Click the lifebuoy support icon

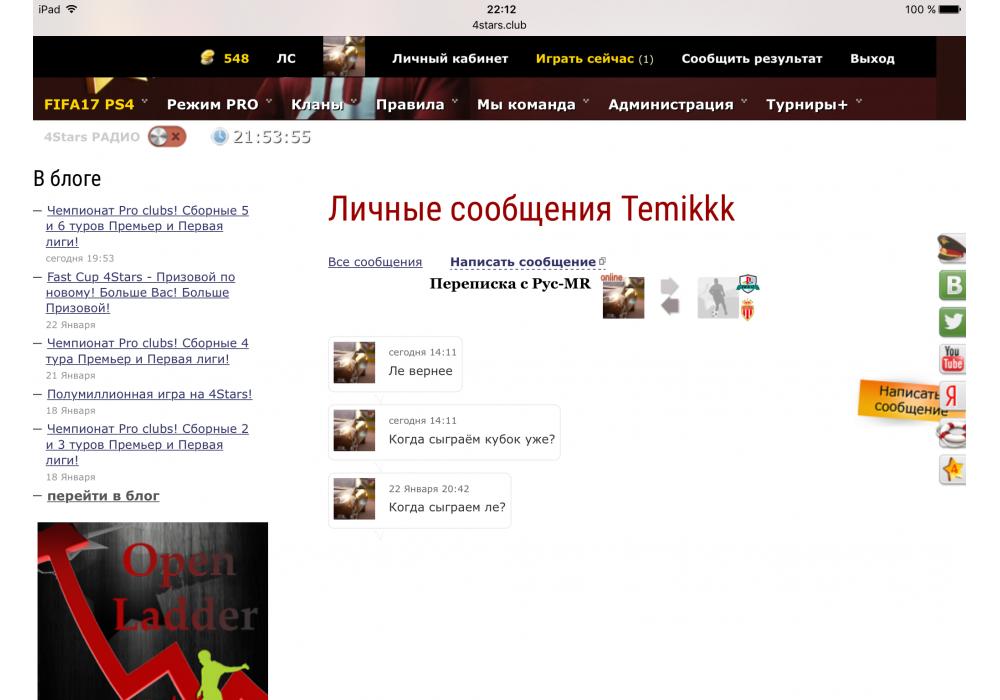coord(952,434)
